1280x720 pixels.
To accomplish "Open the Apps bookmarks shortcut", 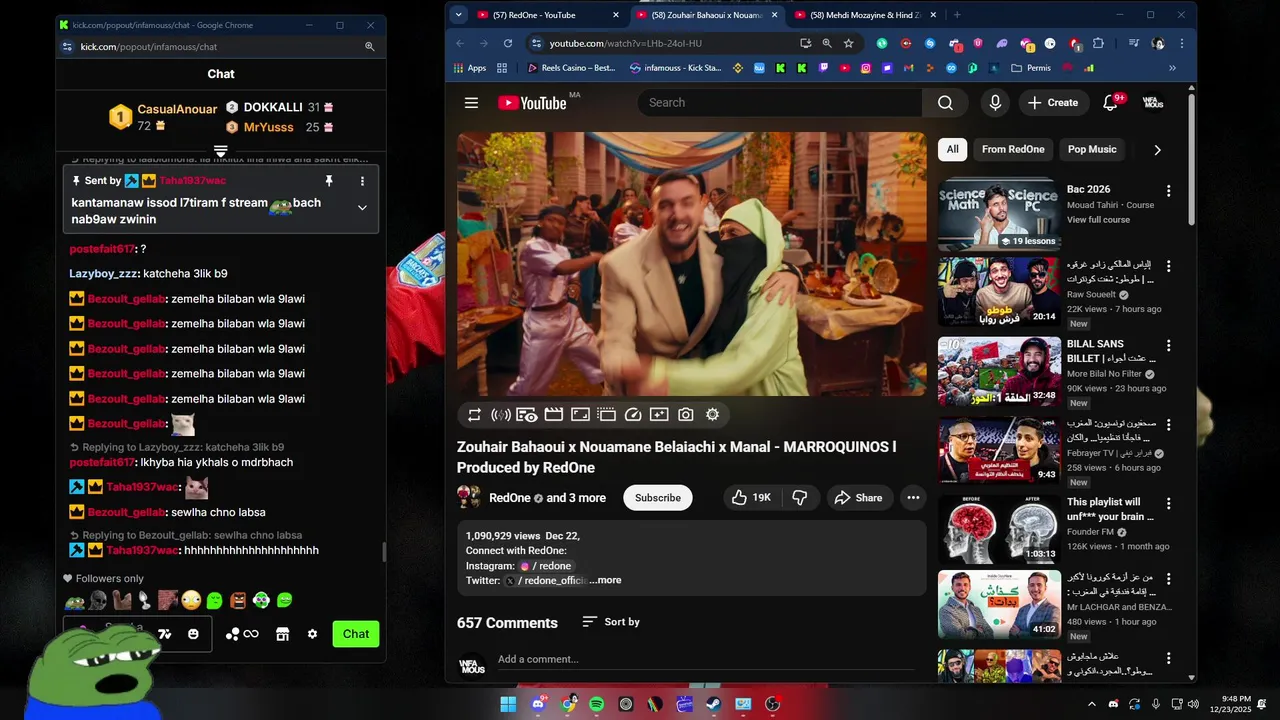I will pyautogui.click(x=470, y=68).
